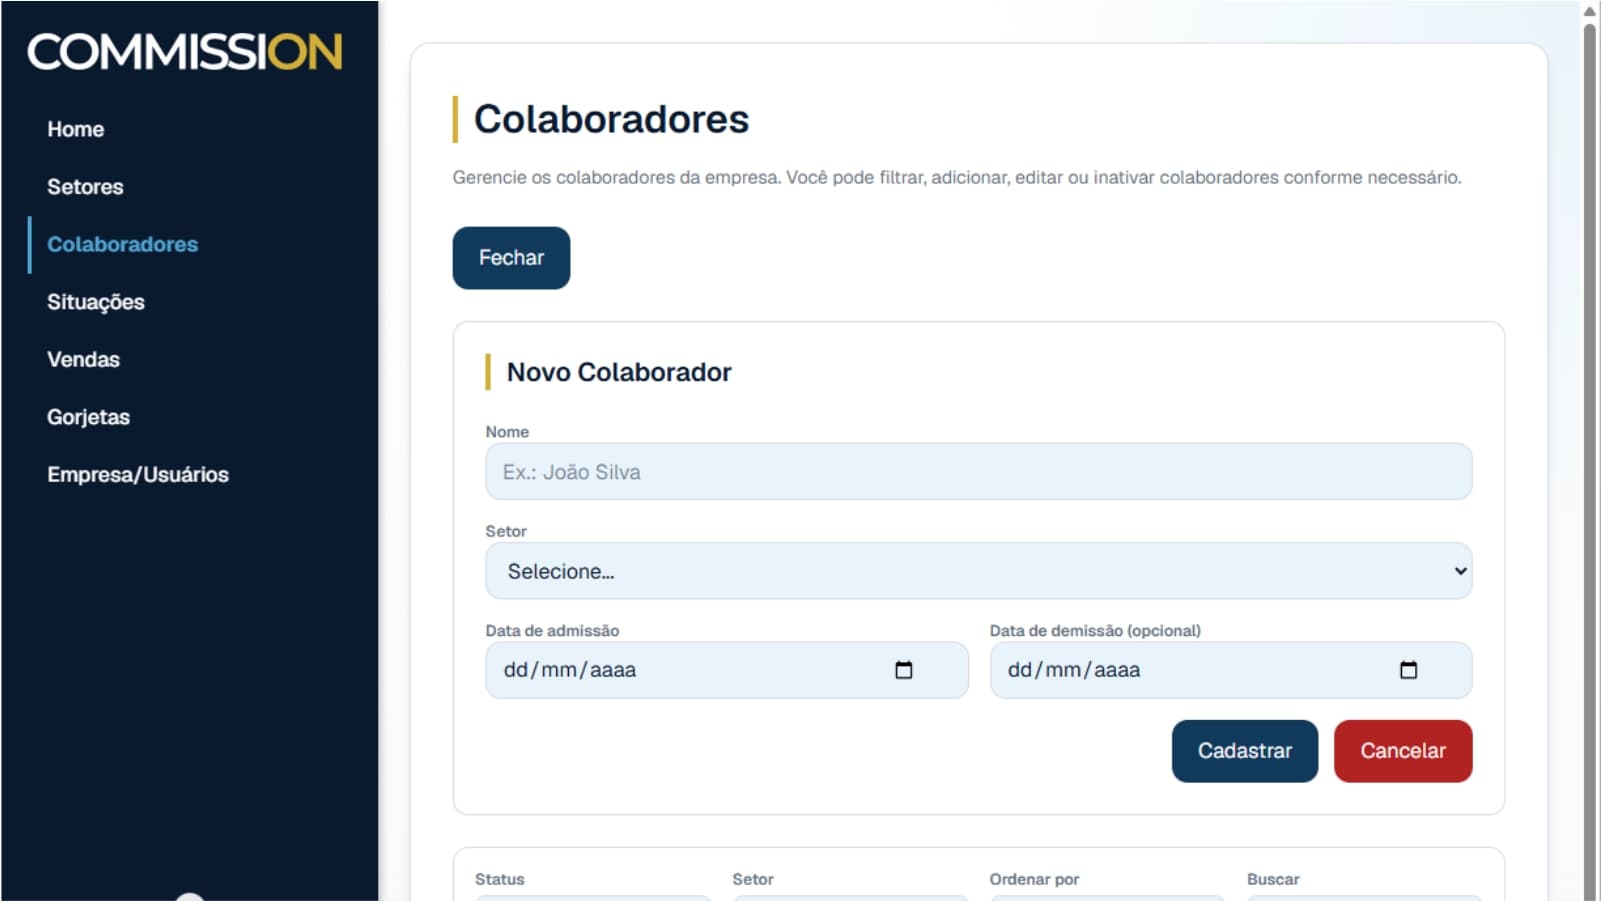Click the Ordenar por filter label

coord(1034,879)
